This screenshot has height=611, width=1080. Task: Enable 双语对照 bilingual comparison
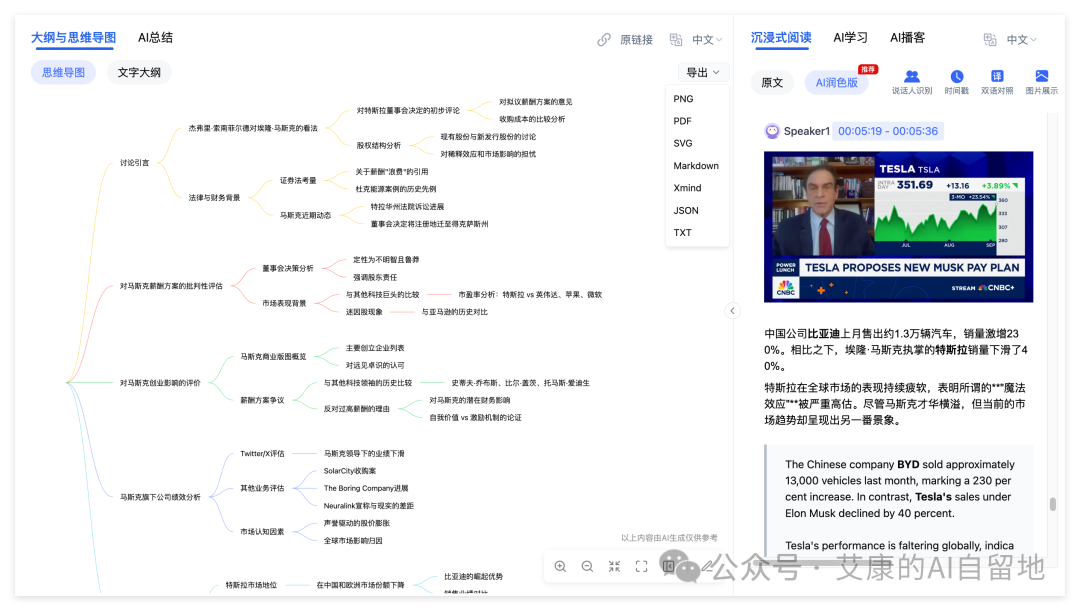tap(995, 82)
